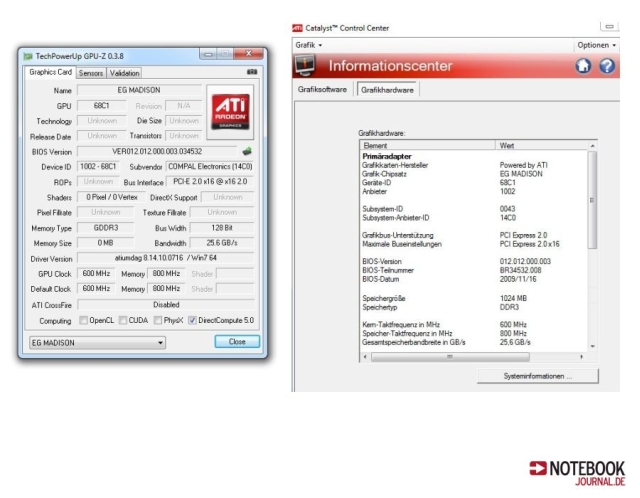The width and height of the screenshot is (640, 498).
Task: Switch to the Sensors tab
Action: click(91, 73)
